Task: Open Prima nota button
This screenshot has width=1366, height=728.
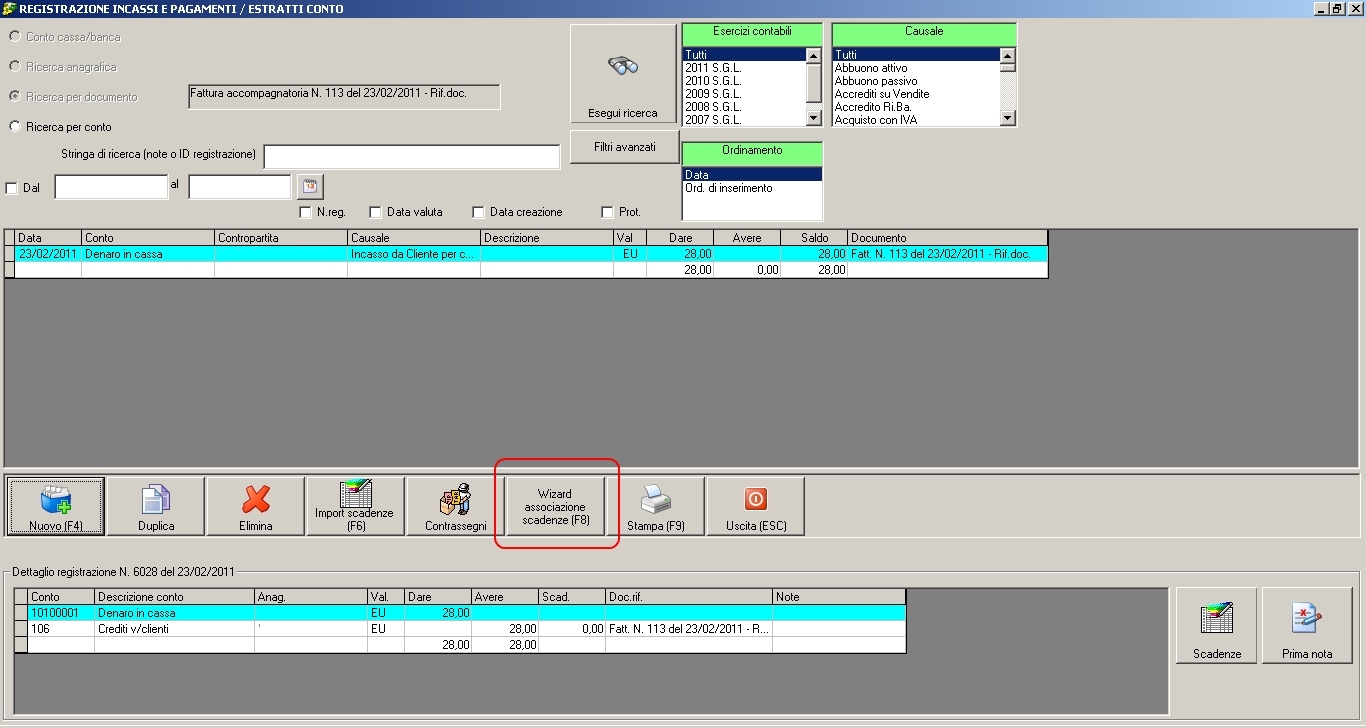Action: point(1307,625)
